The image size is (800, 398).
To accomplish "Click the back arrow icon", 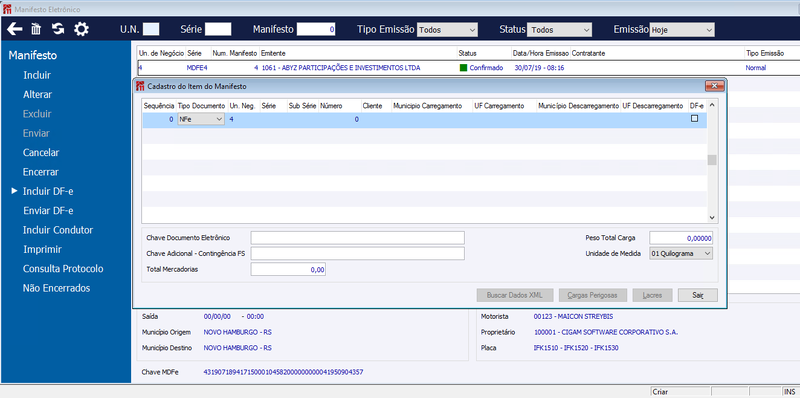I will 14,29.
